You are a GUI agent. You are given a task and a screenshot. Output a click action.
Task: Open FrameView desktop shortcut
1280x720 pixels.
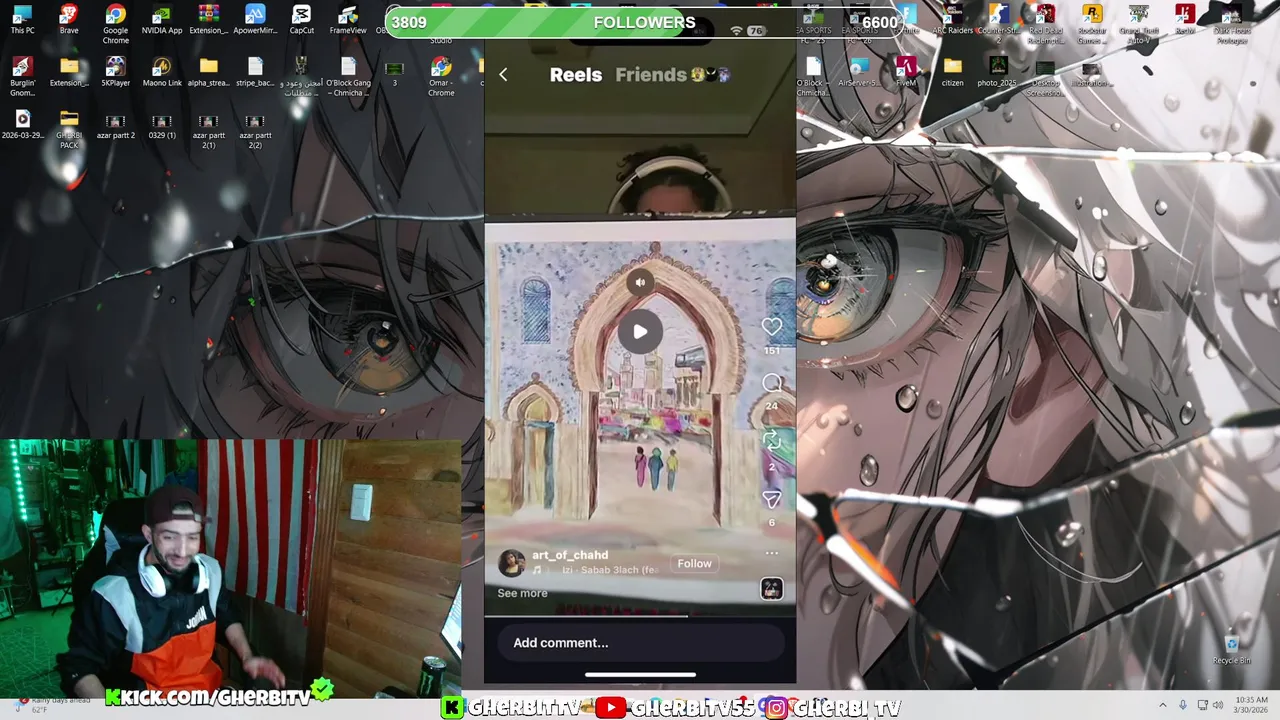[x=348, y=20]
